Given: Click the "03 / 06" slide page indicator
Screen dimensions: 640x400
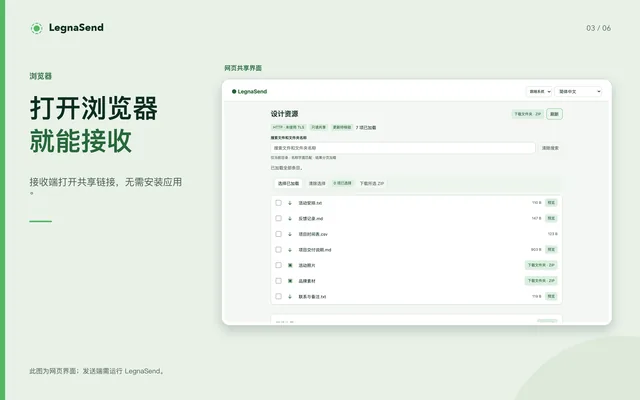Looking at the screenshot, I should [x=598, y=28].
